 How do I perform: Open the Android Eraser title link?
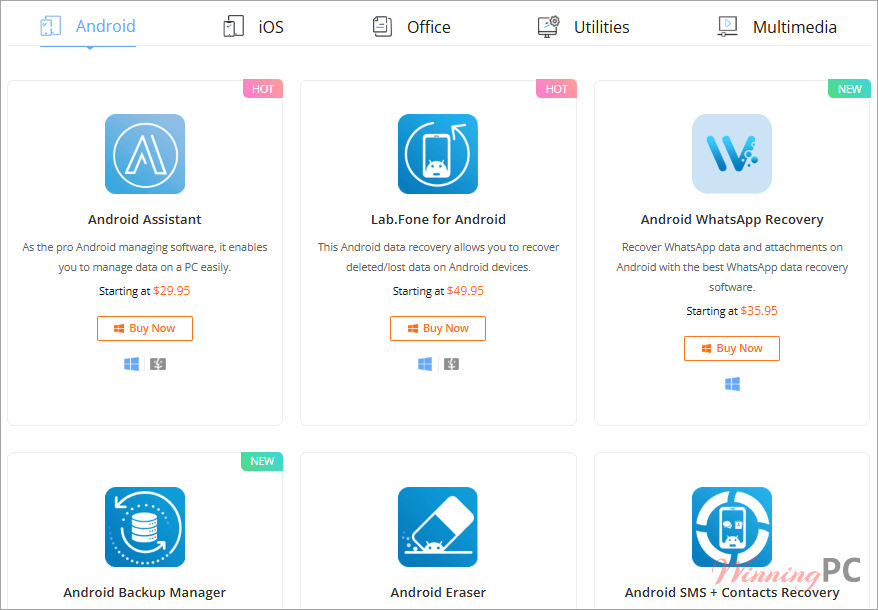click(438, 593)
